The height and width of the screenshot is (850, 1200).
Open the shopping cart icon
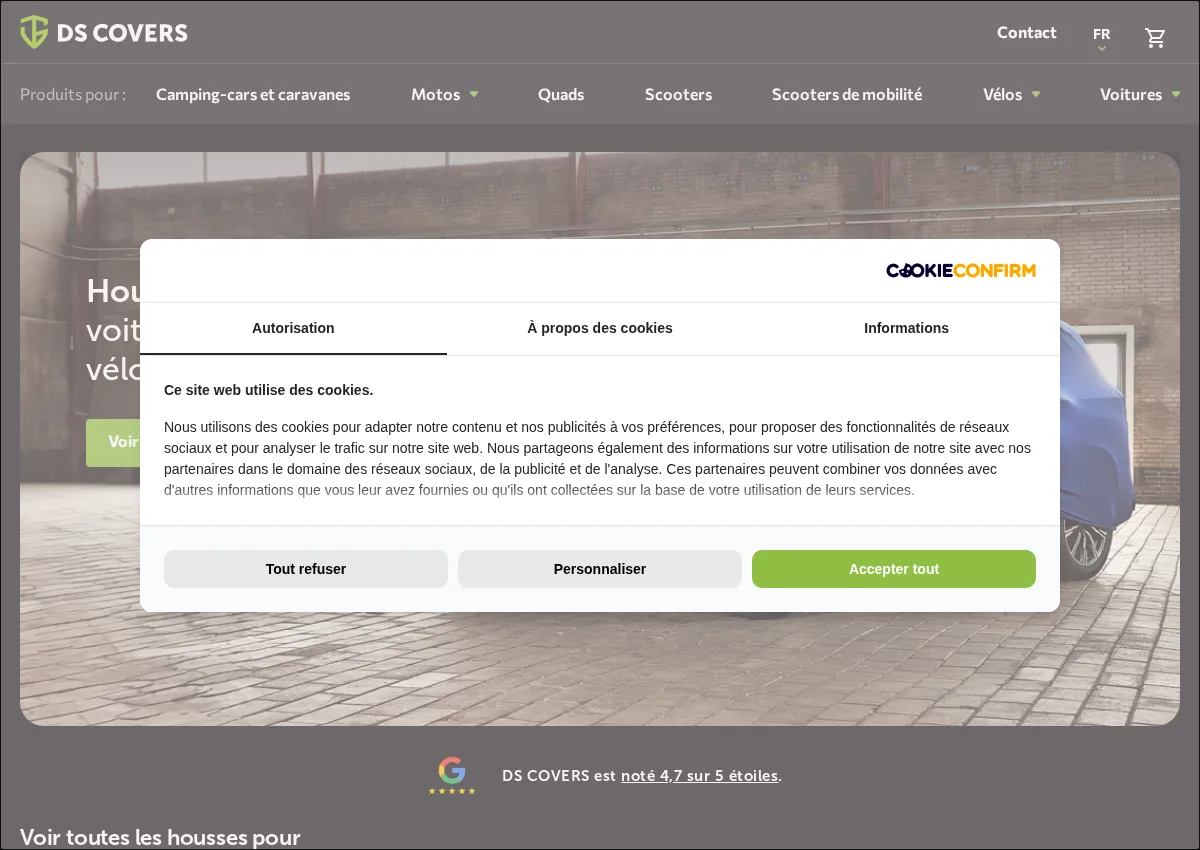(x=1155, y=38)
